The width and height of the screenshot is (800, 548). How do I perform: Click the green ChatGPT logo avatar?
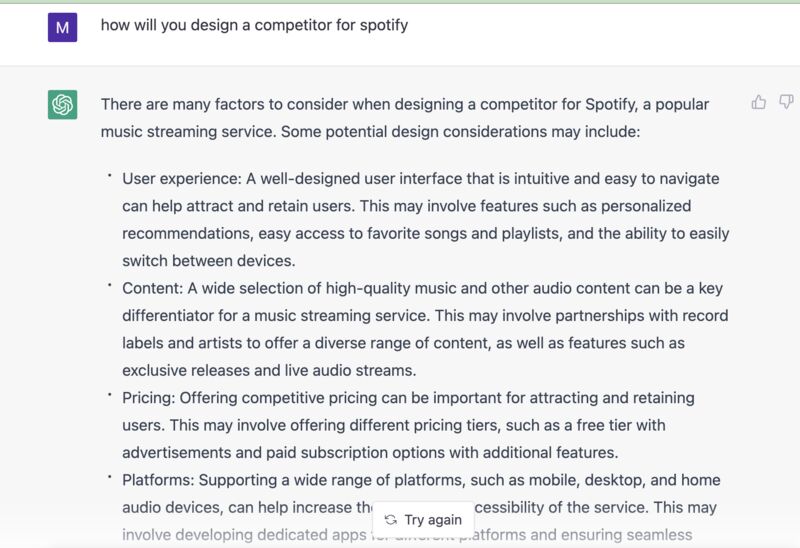(x=63, y=105)
